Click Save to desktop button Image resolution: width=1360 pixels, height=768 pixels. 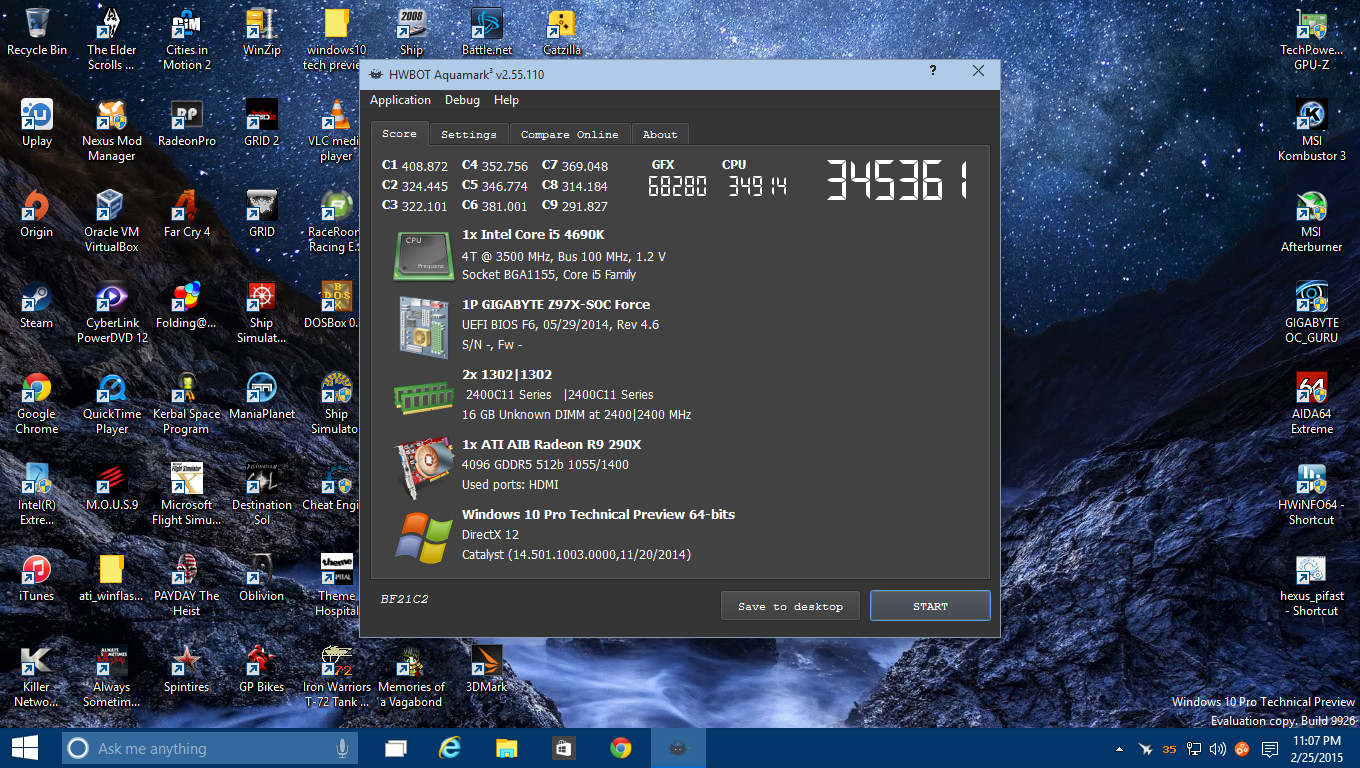(790, 606)
